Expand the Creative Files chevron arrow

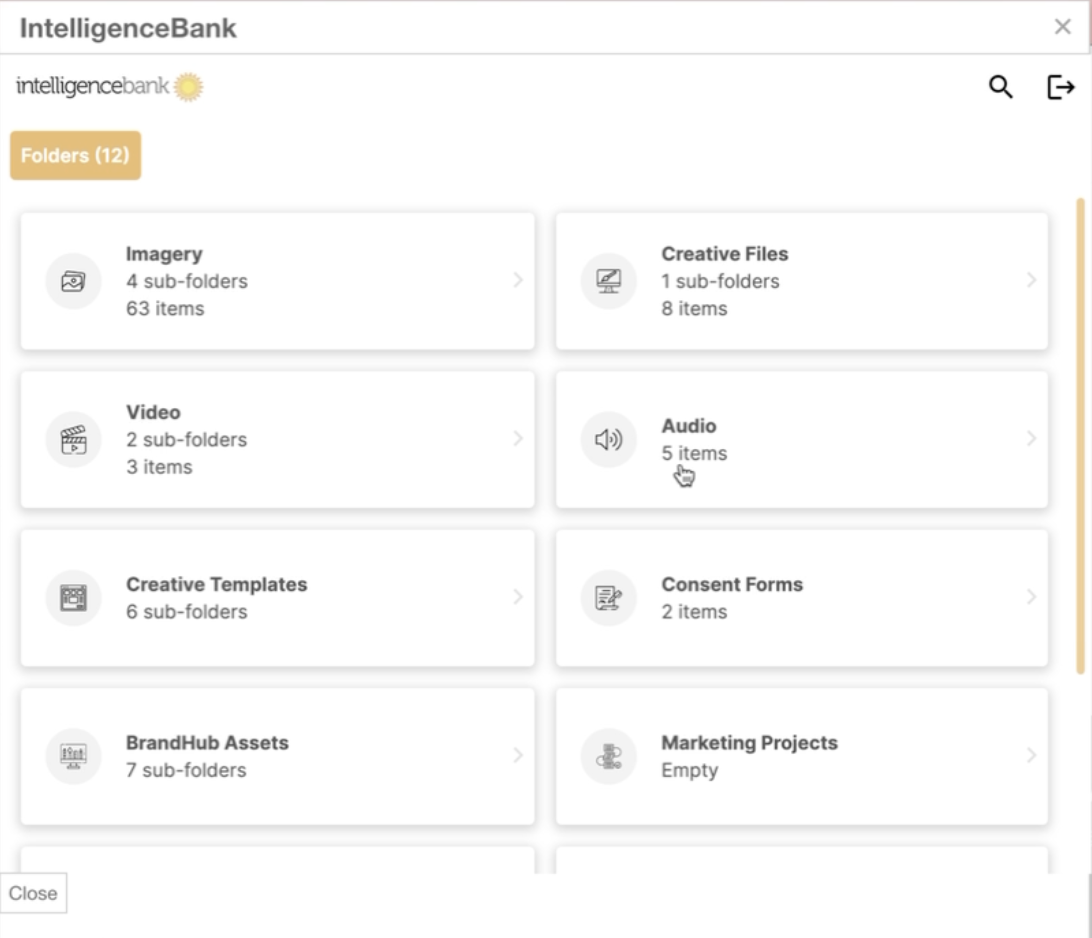[x=1031, y=281]
